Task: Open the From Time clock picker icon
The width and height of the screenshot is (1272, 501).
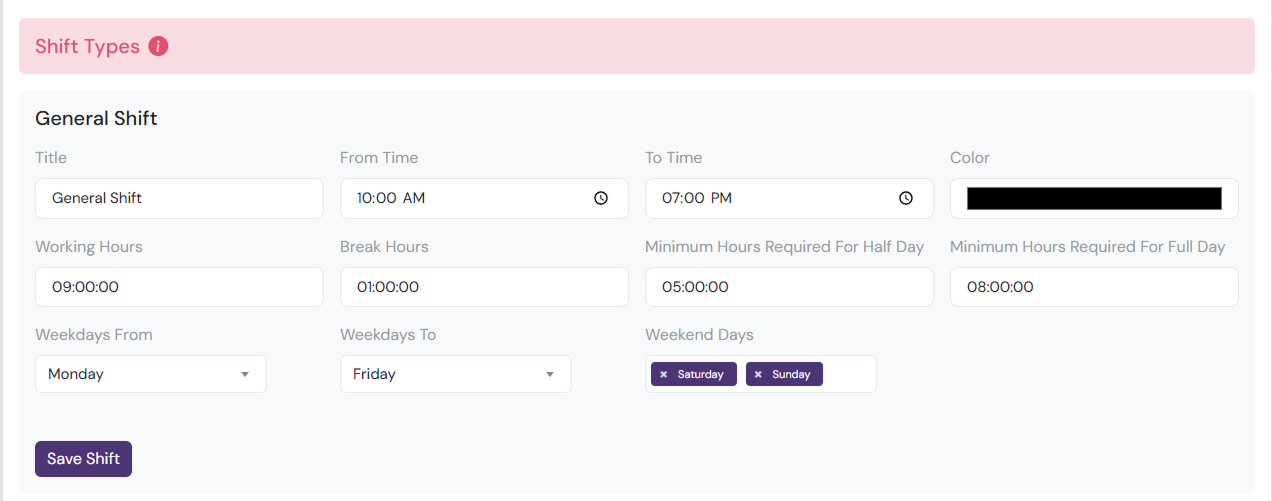Action: coord(601,198)
